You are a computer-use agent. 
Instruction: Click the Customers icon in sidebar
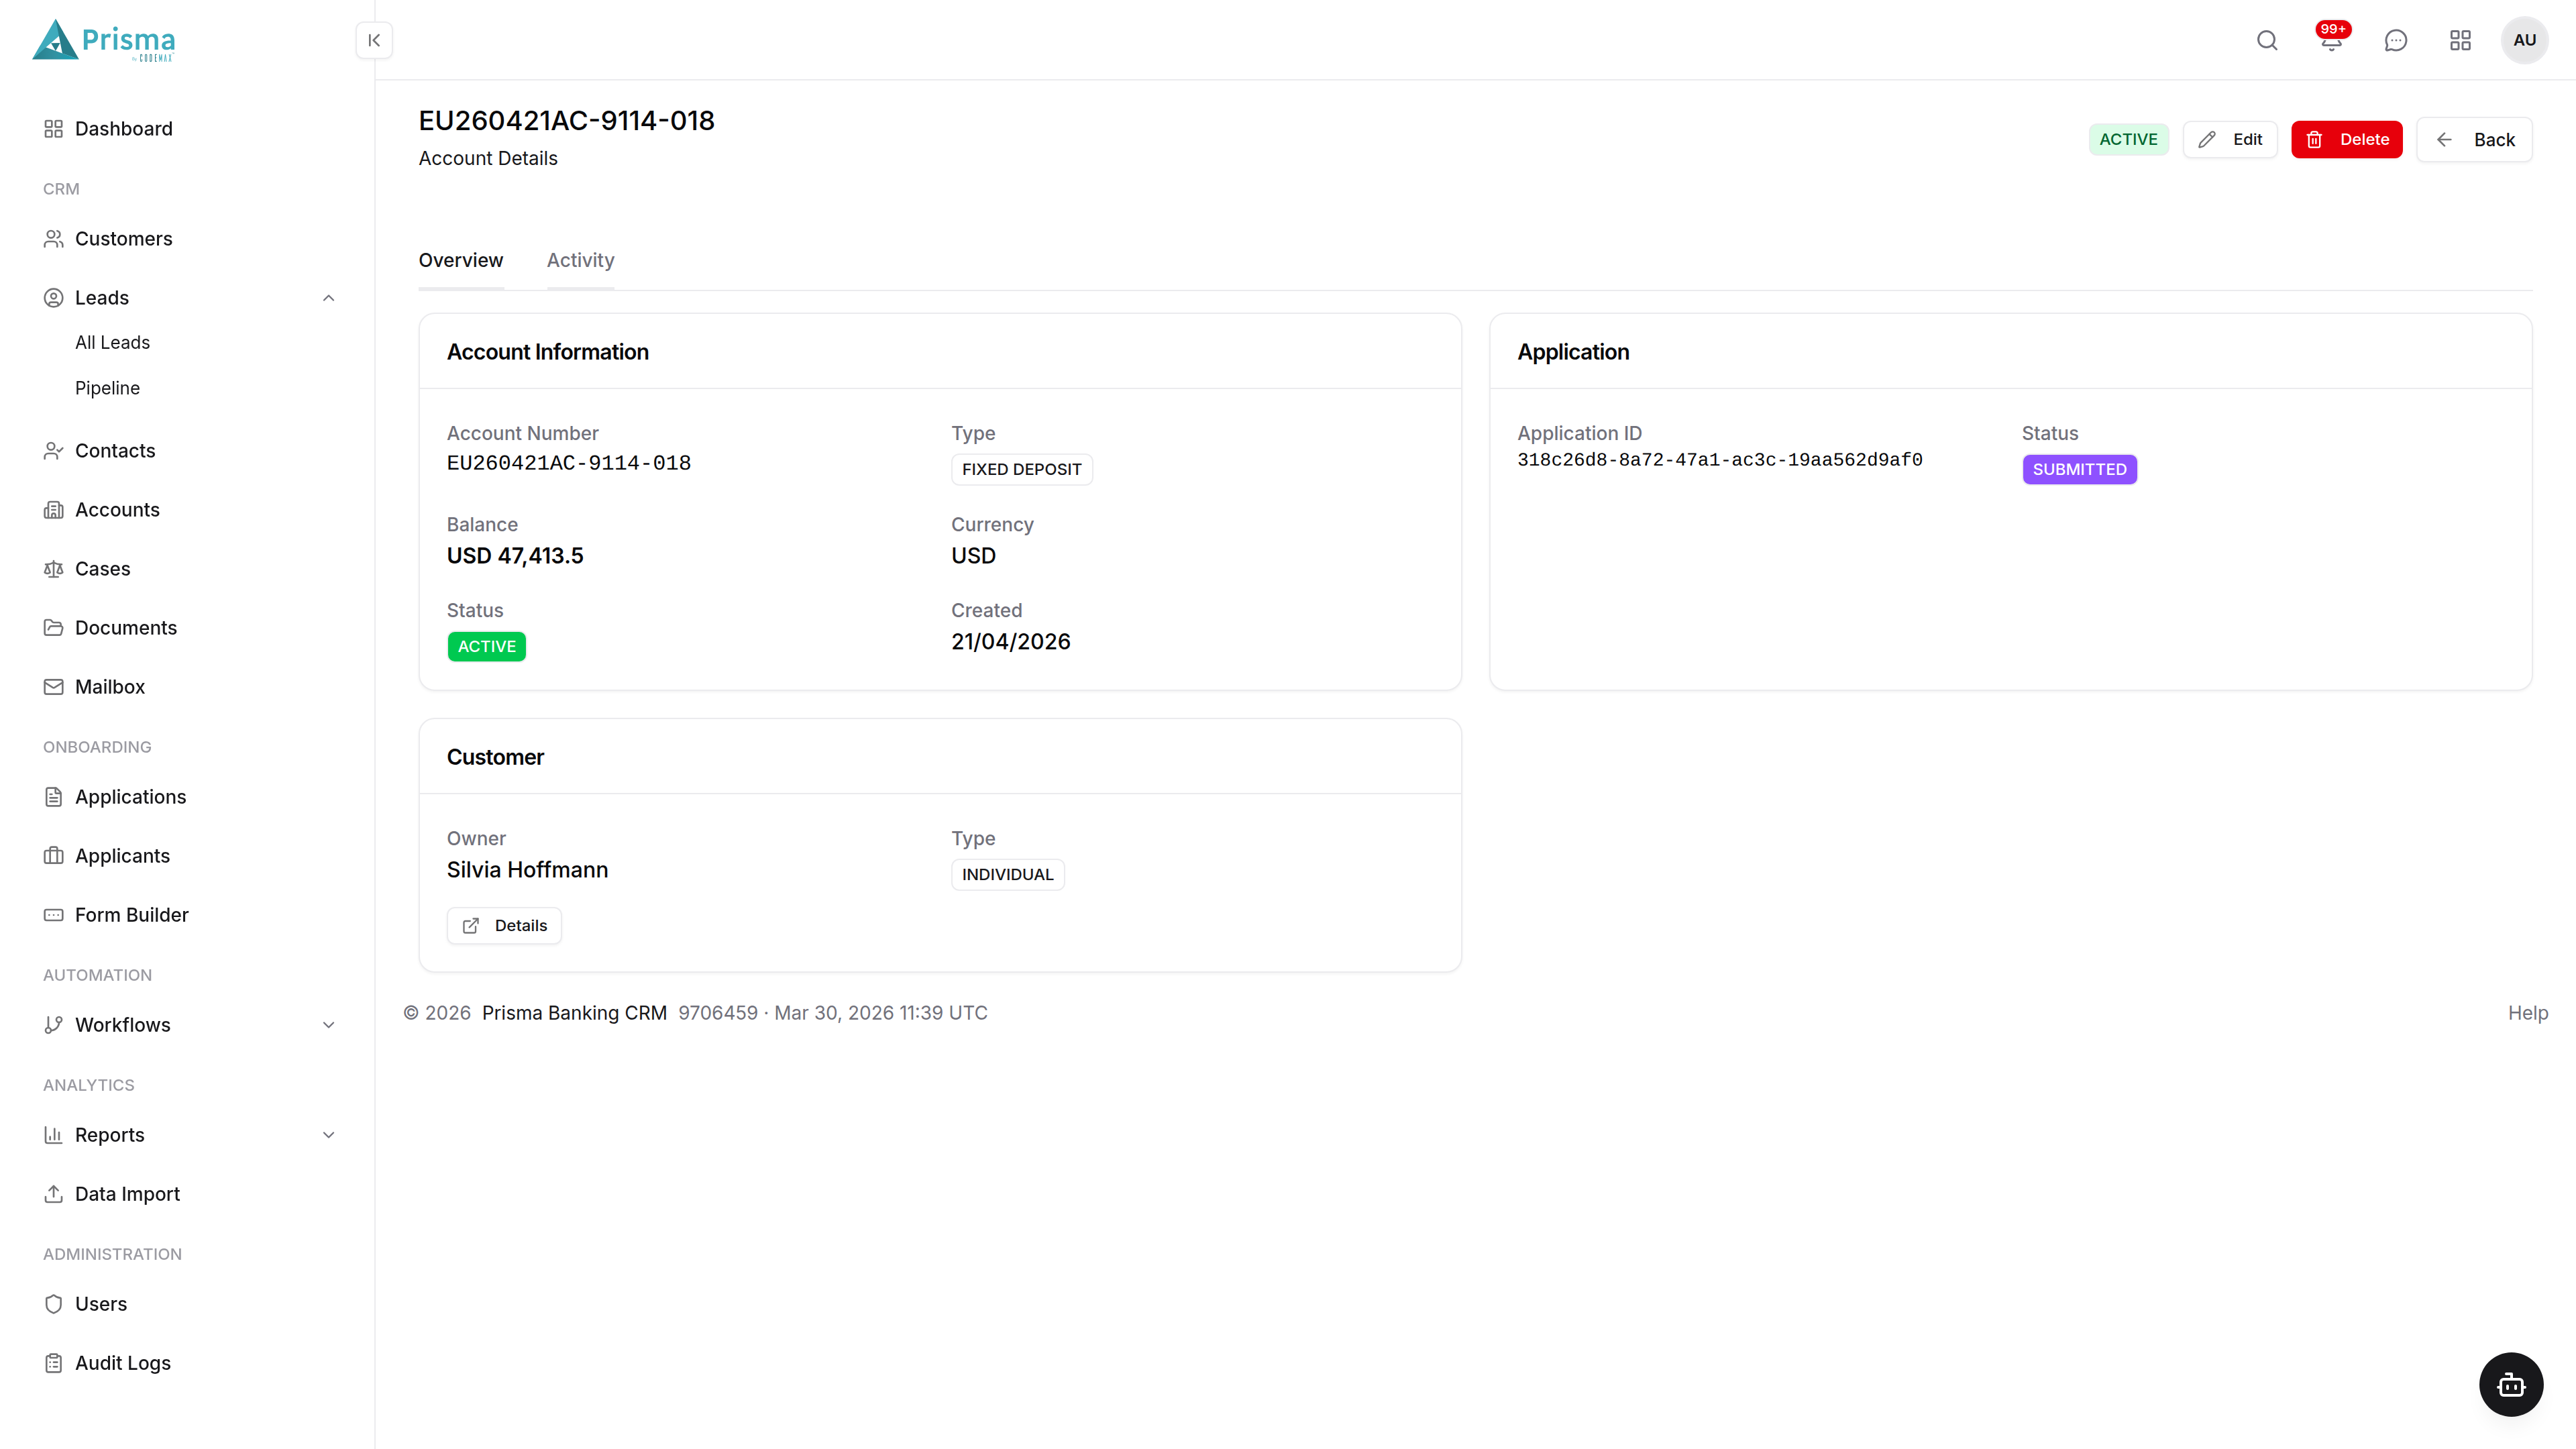pos(54,239)
